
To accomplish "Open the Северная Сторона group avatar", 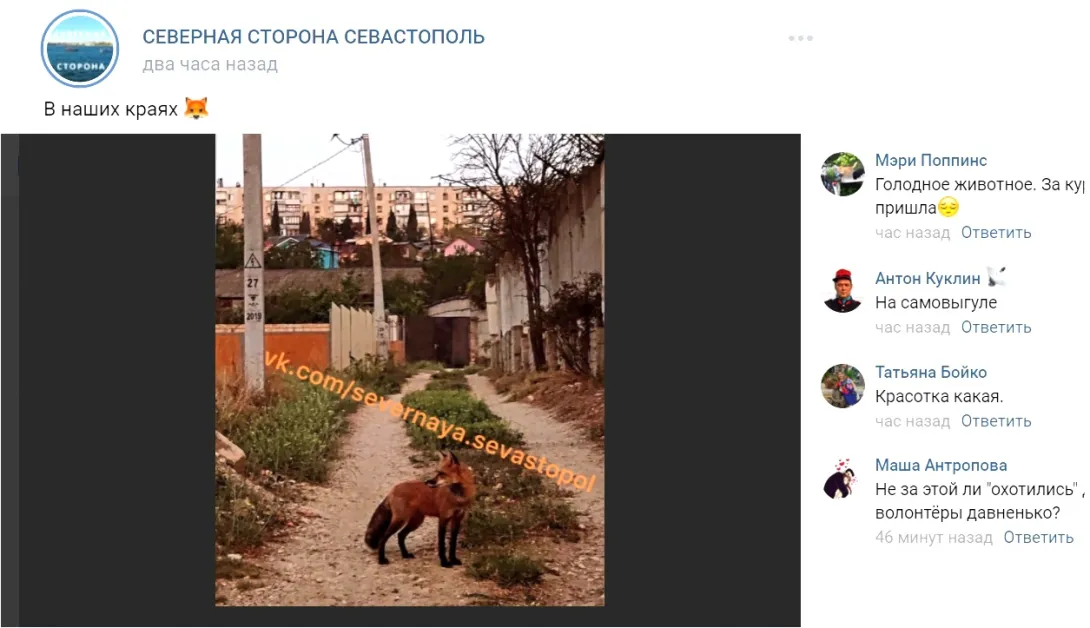I will (x=80, y=49).
